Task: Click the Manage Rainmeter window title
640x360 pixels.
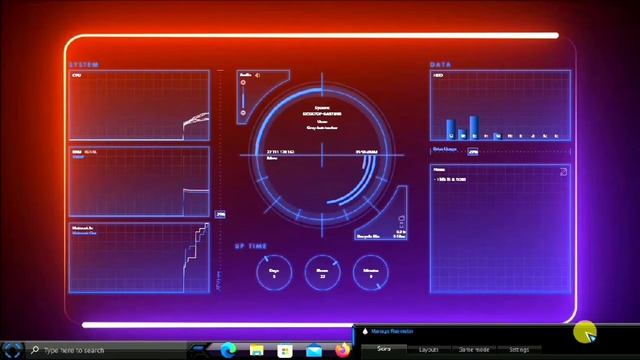Action: click(x=392, y=331)
